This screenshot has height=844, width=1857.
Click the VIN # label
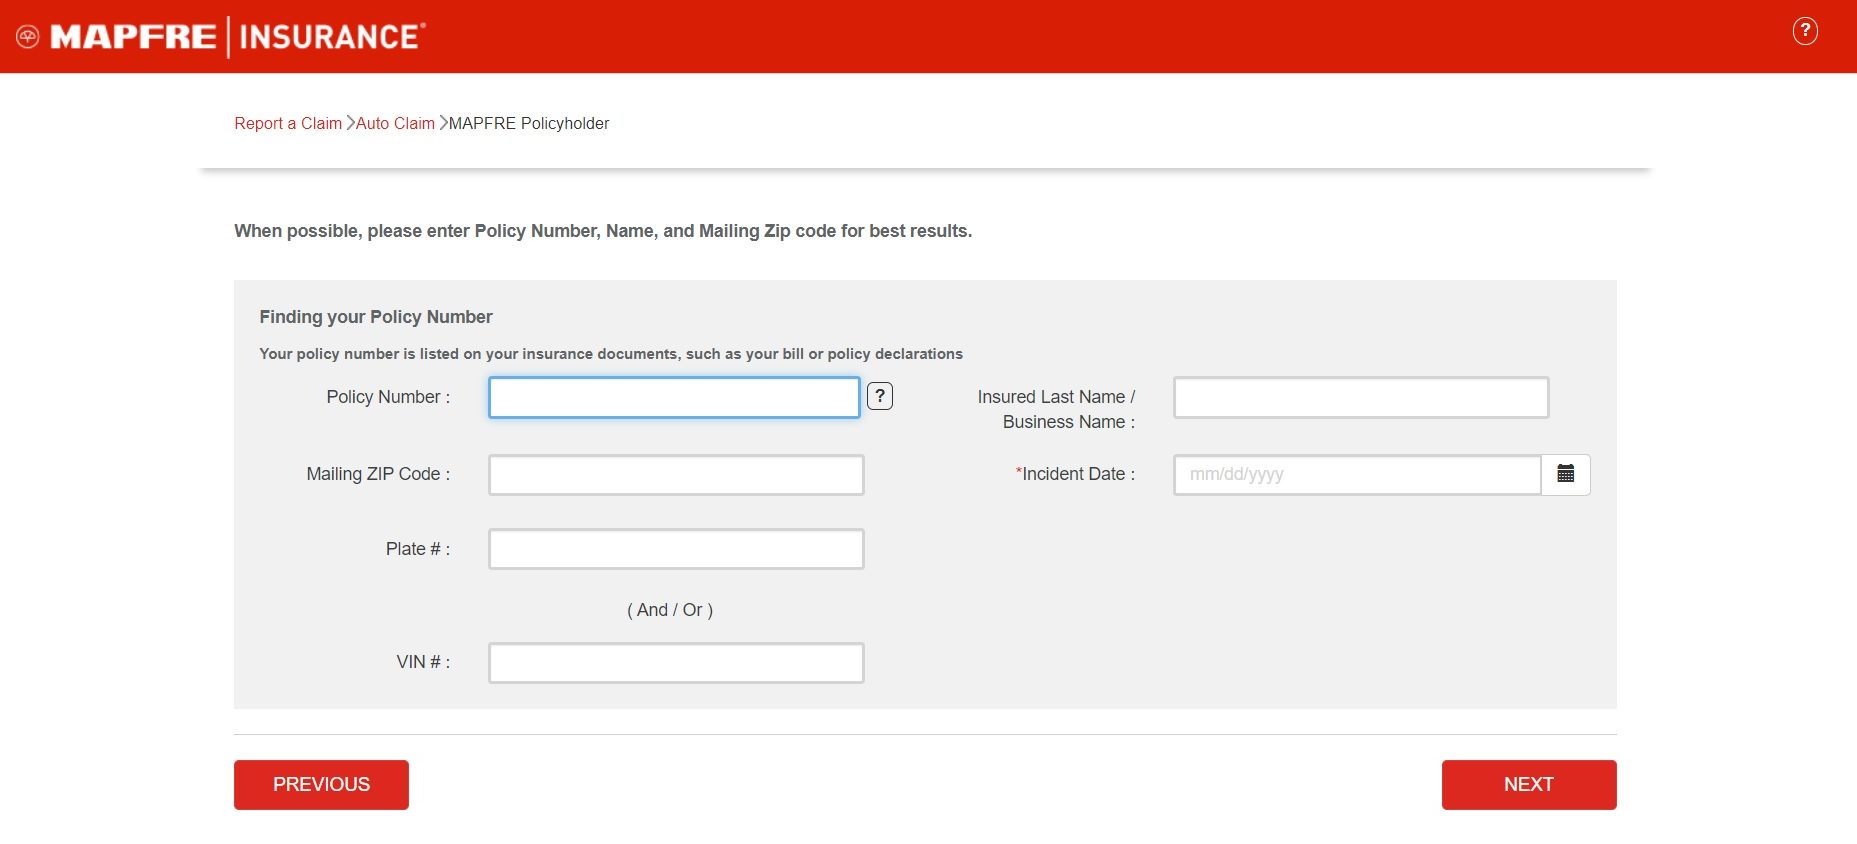423,662
